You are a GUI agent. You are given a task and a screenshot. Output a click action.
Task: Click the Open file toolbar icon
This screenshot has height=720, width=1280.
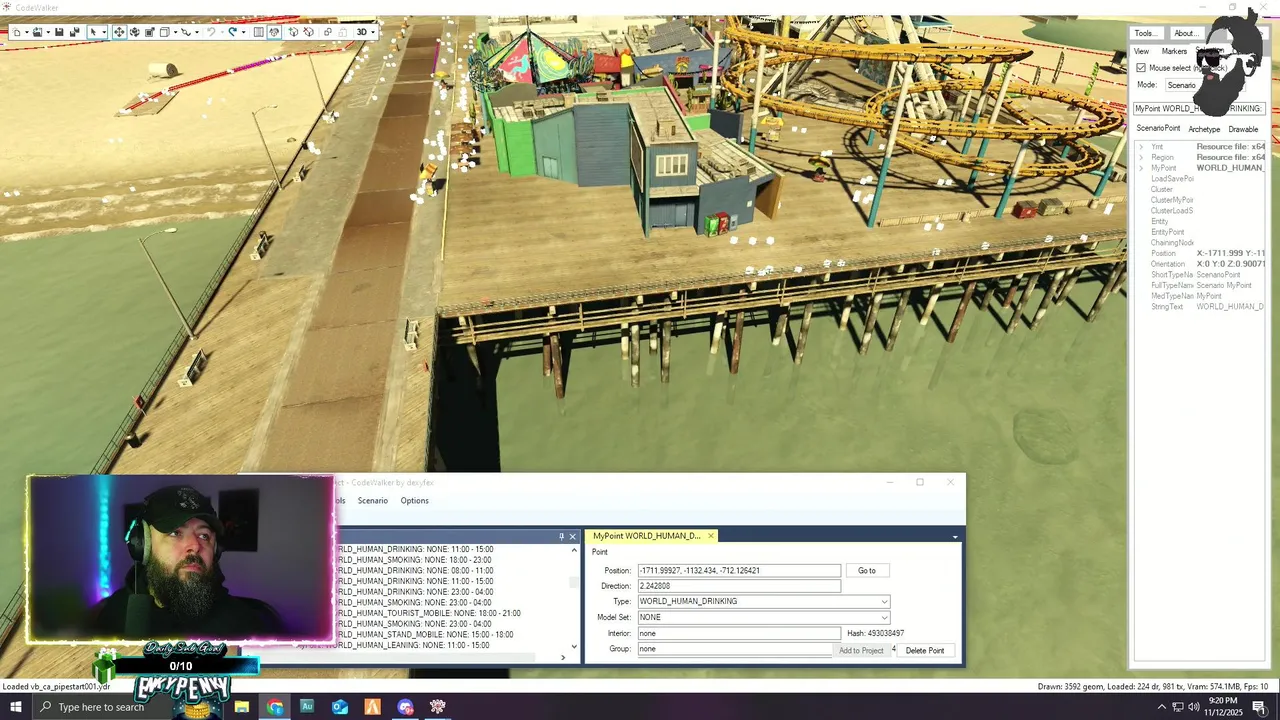[37, 32]
